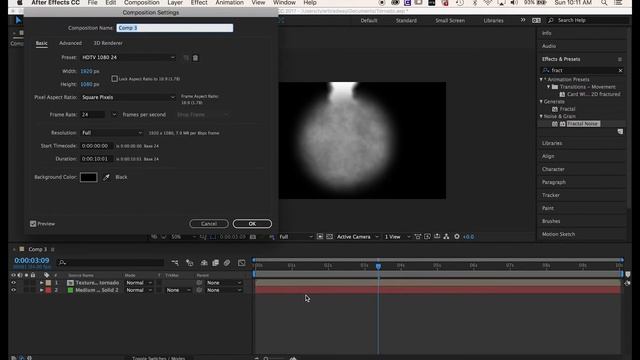Open the Active Camera dropdown
This screenshot has width=640, height=360.
tap(358, 237)
